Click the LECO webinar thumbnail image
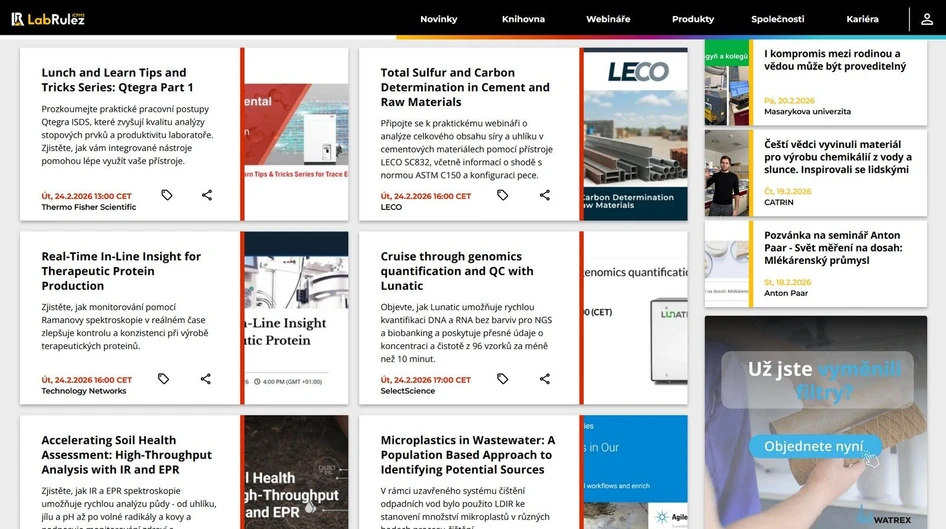 point(635,134)
